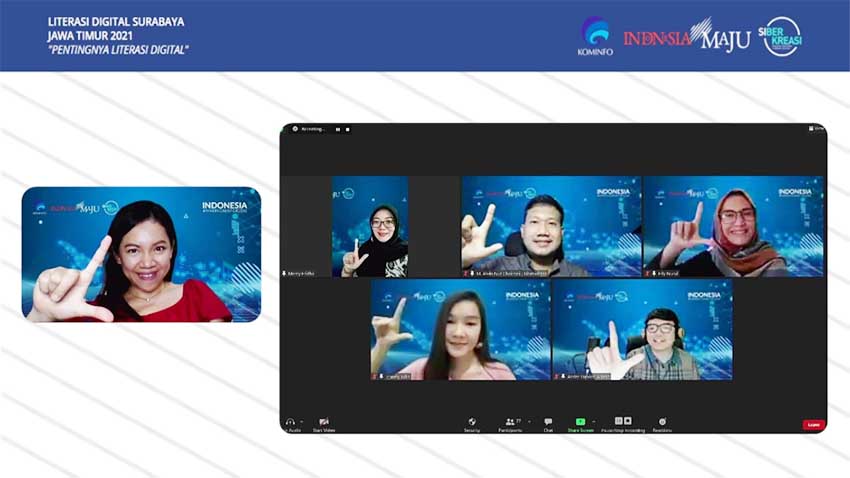Expand the arrow next to Participants
Viewport: 850px width, 478px height.
[x=529, y=422]
